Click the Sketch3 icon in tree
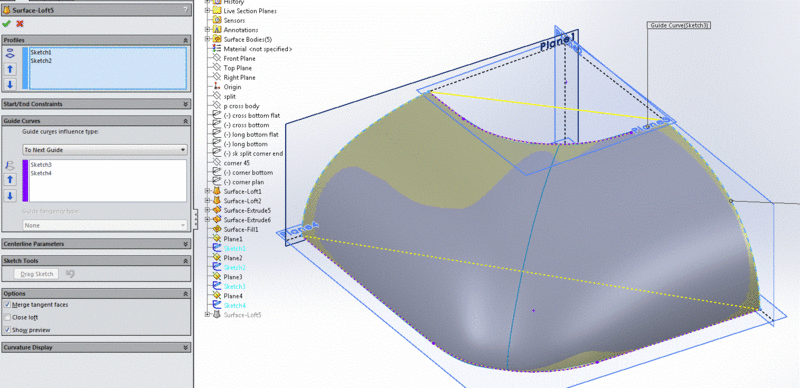The image size is (800, 388). click(x=216, y=286)
